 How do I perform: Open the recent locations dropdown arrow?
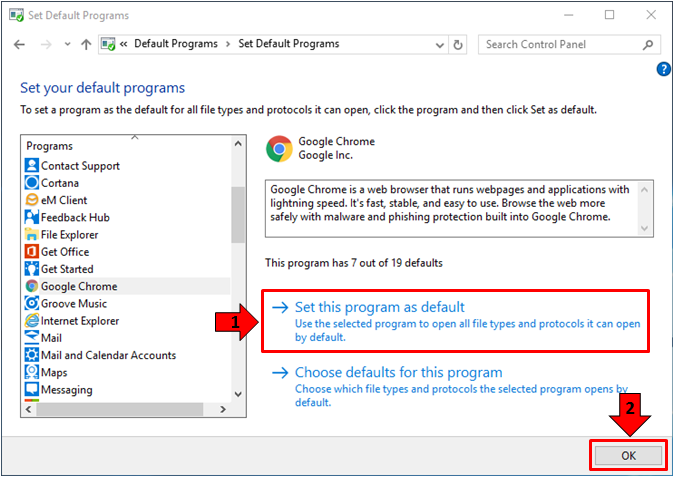pos(66,45)
